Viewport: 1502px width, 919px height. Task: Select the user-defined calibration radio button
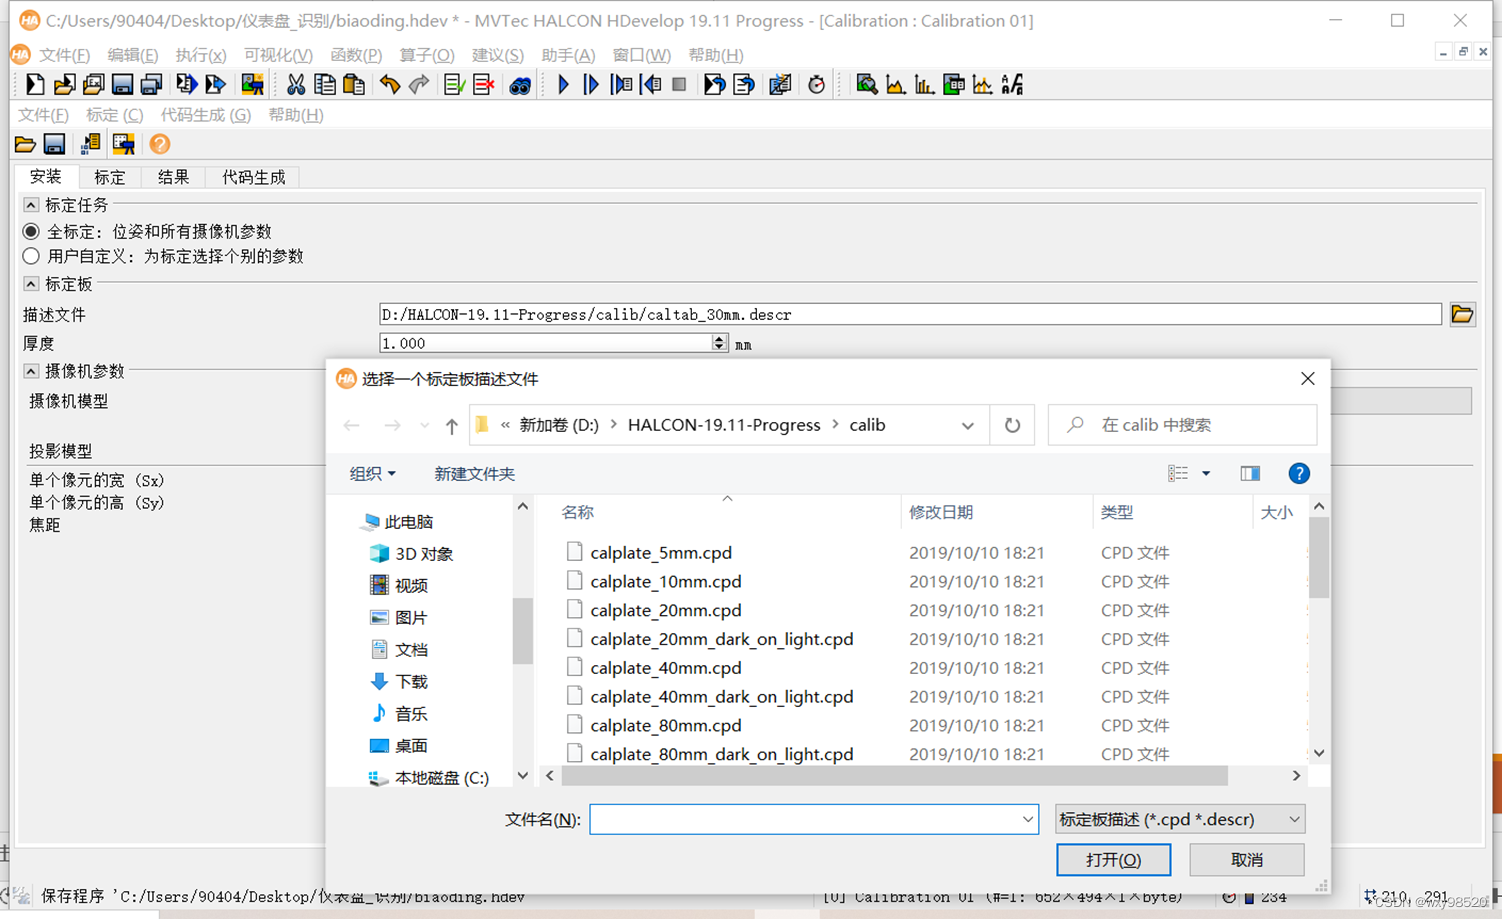click(x=31, y=256)
